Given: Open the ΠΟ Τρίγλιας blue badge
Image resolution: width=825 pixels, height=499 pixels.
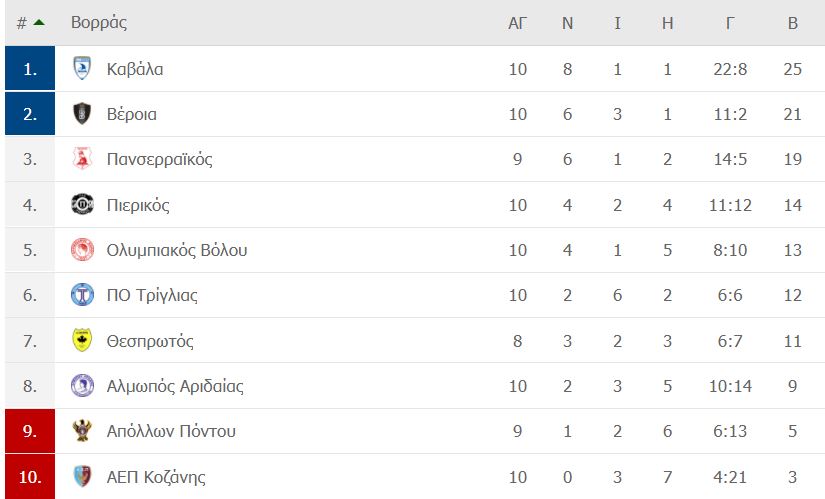Looking at the screenshot, I should (82, 295).
